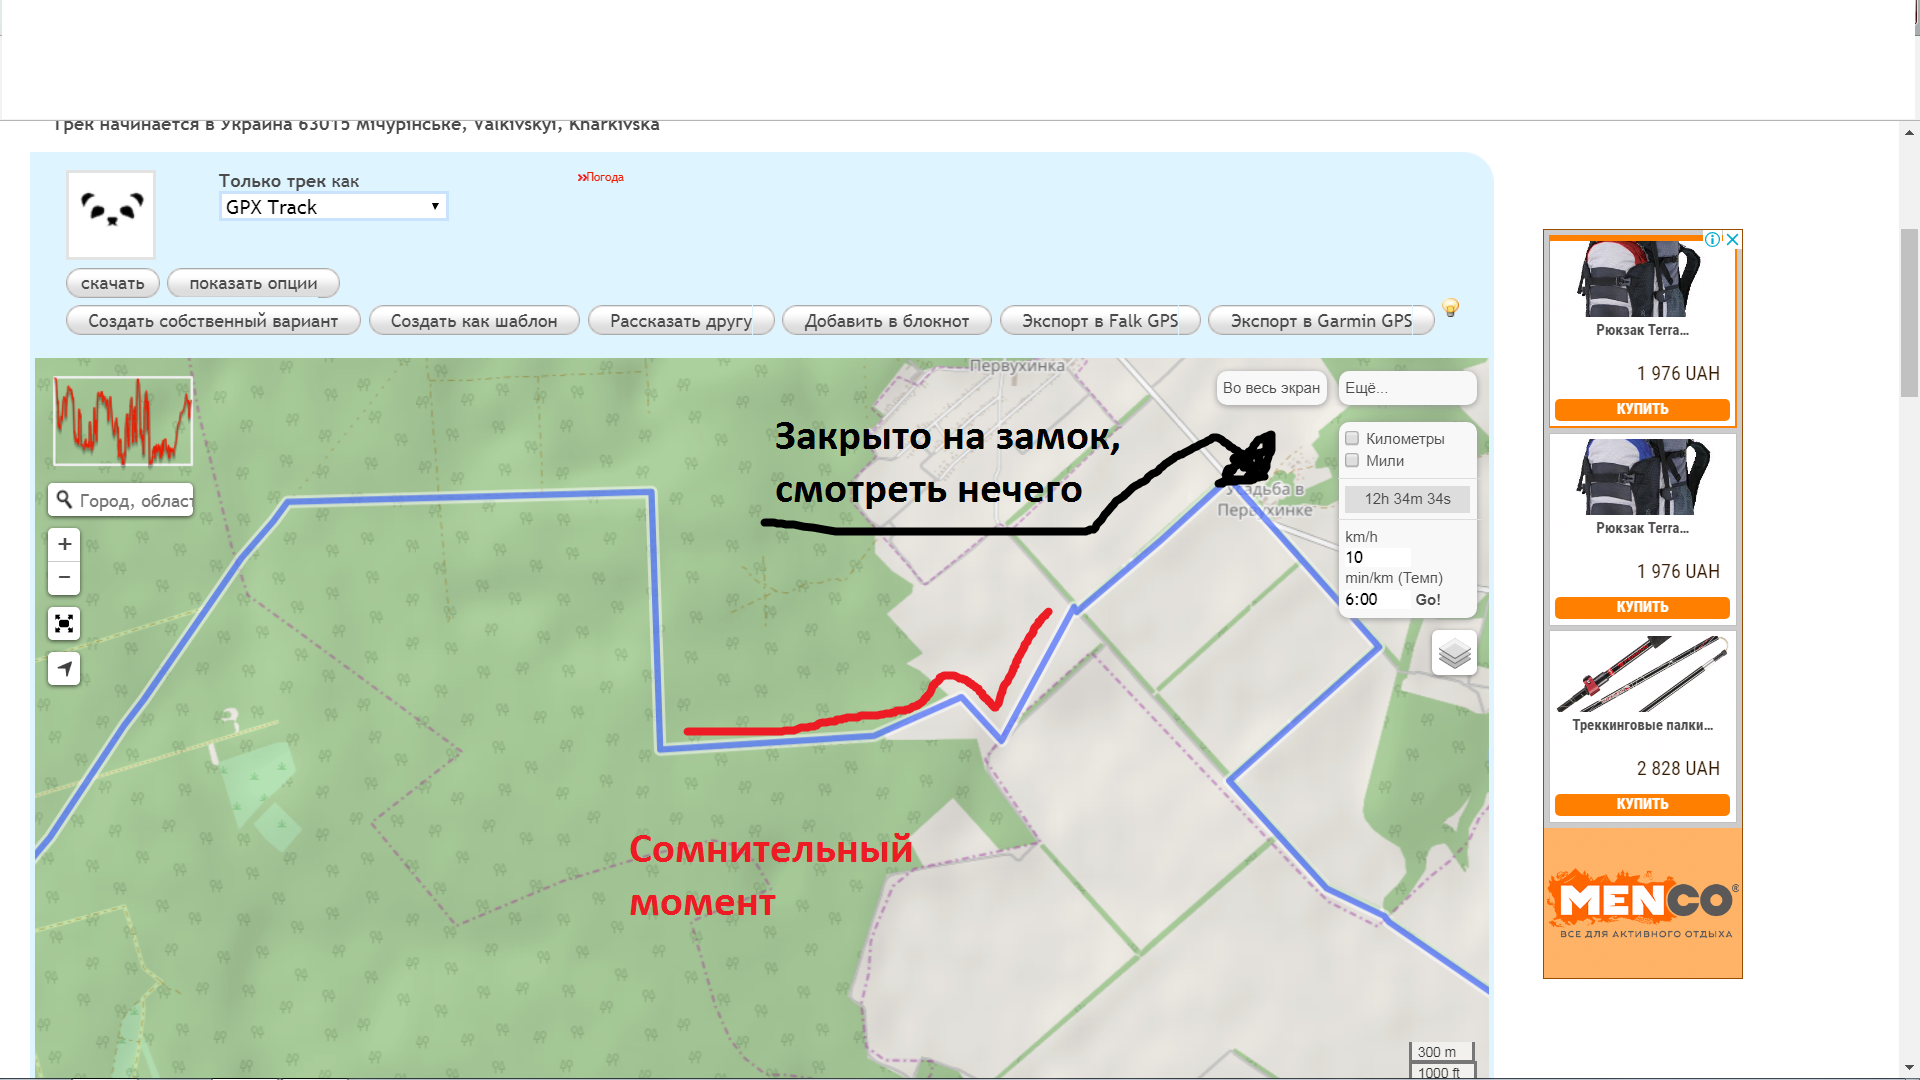Enable the Мили checkbox

tap(1352, 461)
